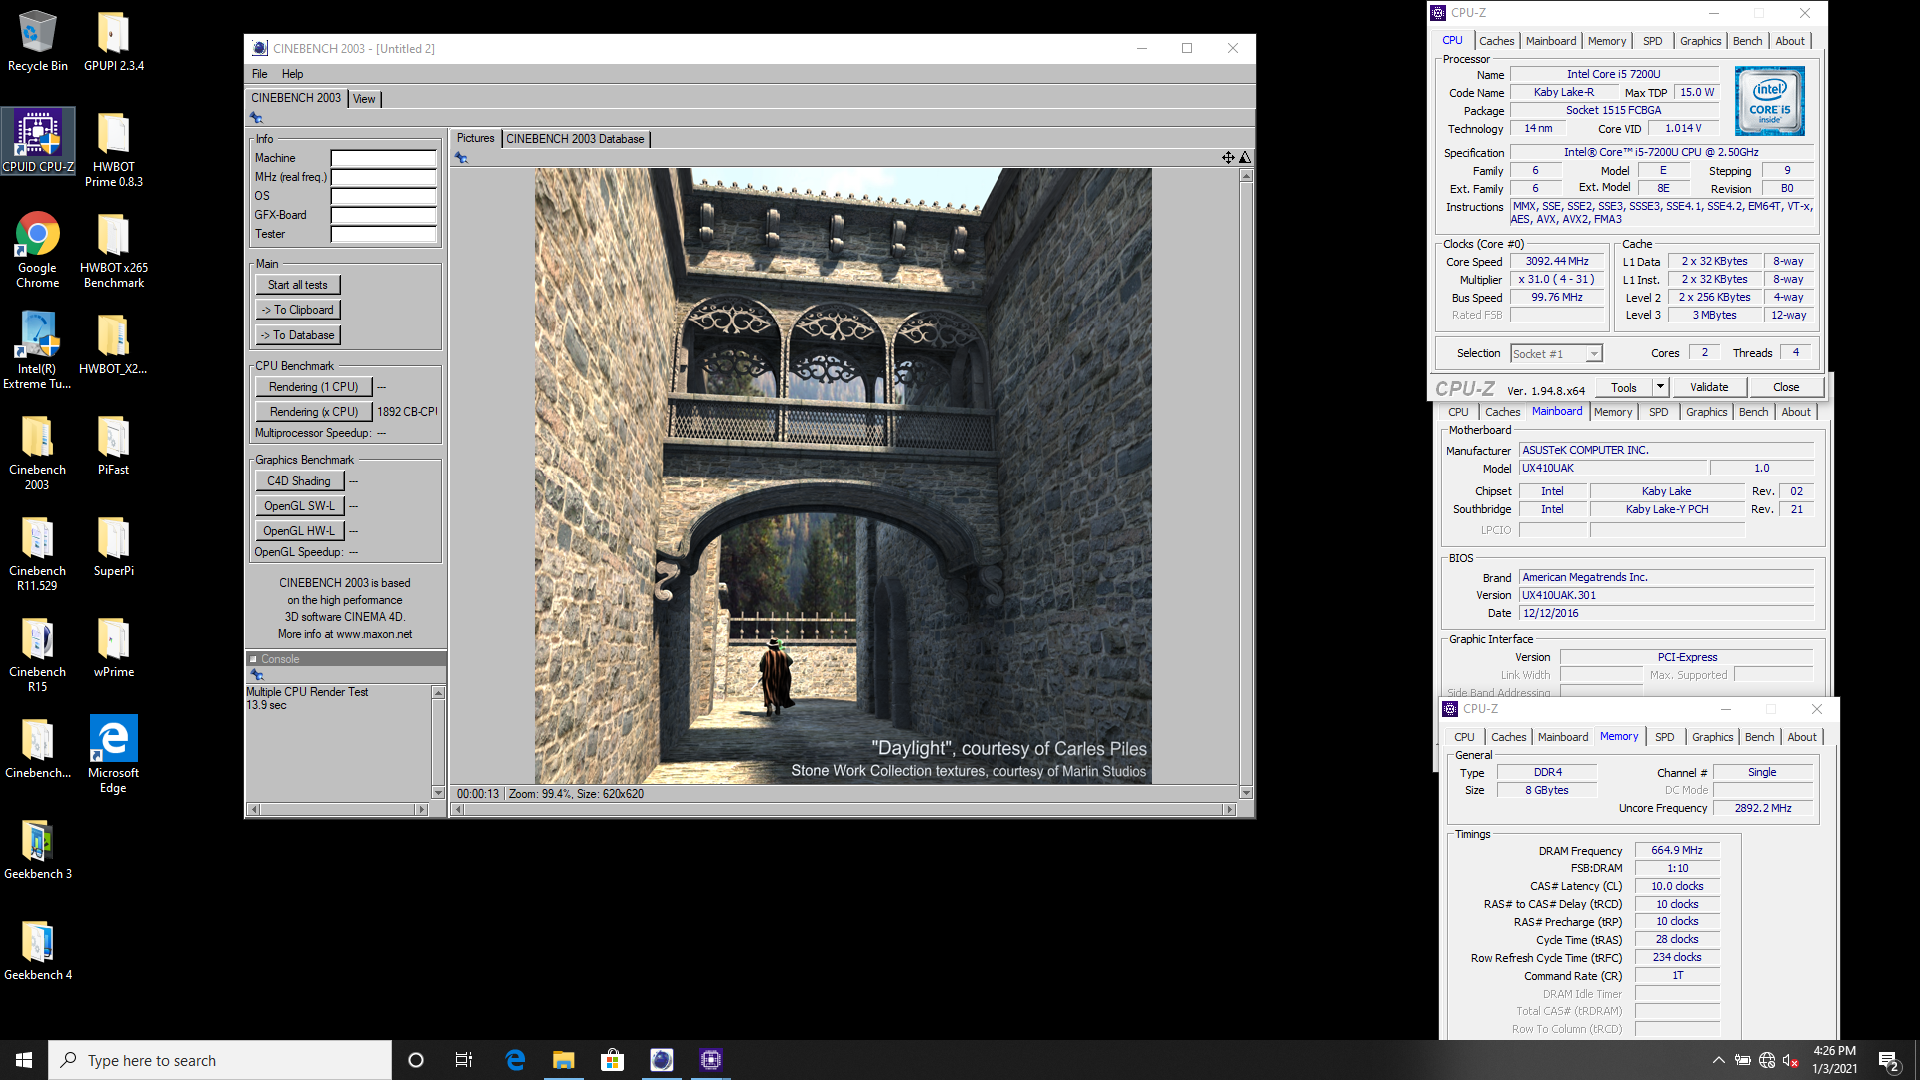Viewport: 1920px width, 1080px height.
Task: Click the CPU-Z Tools button
Action: tap(1624, 387)
